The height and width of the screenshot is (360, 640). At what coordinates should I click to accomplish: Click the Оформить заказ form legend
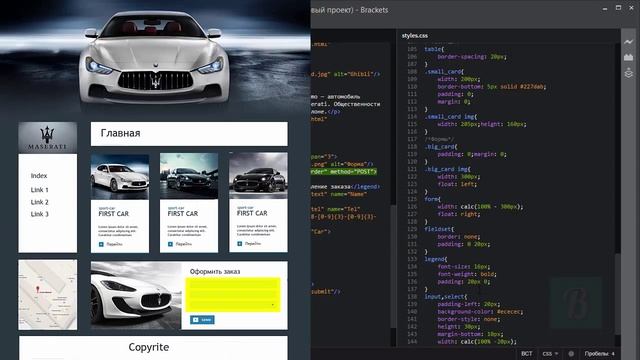click(x=215, y=271)
